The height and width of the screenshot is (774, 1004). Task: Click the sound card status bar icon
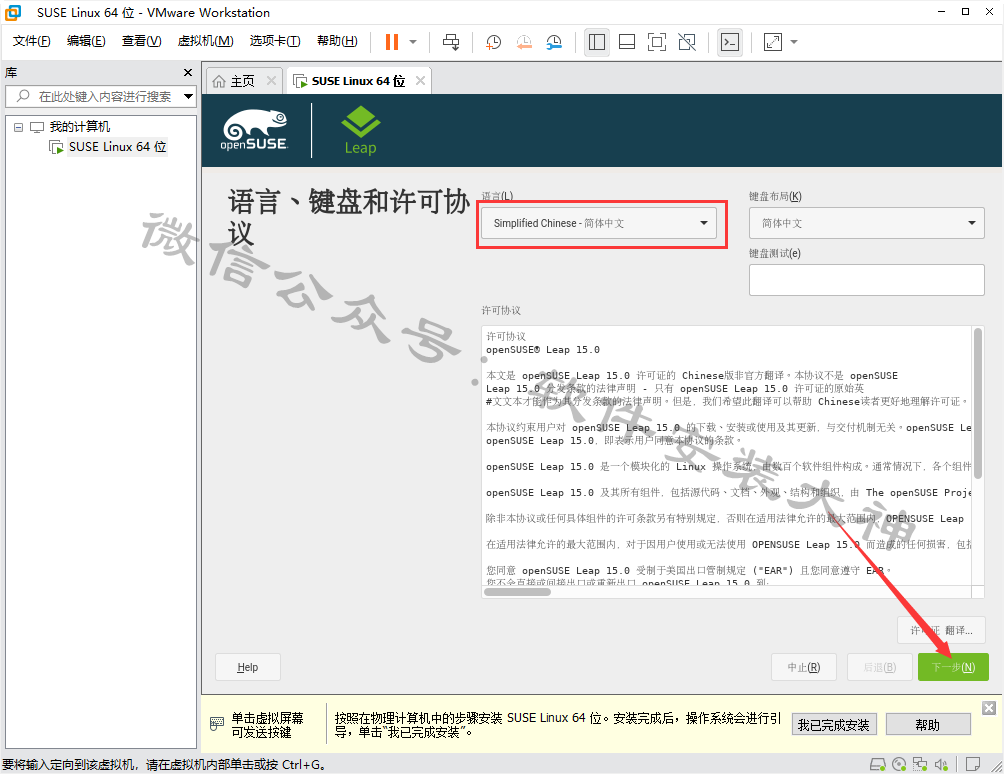click(941, 764)
